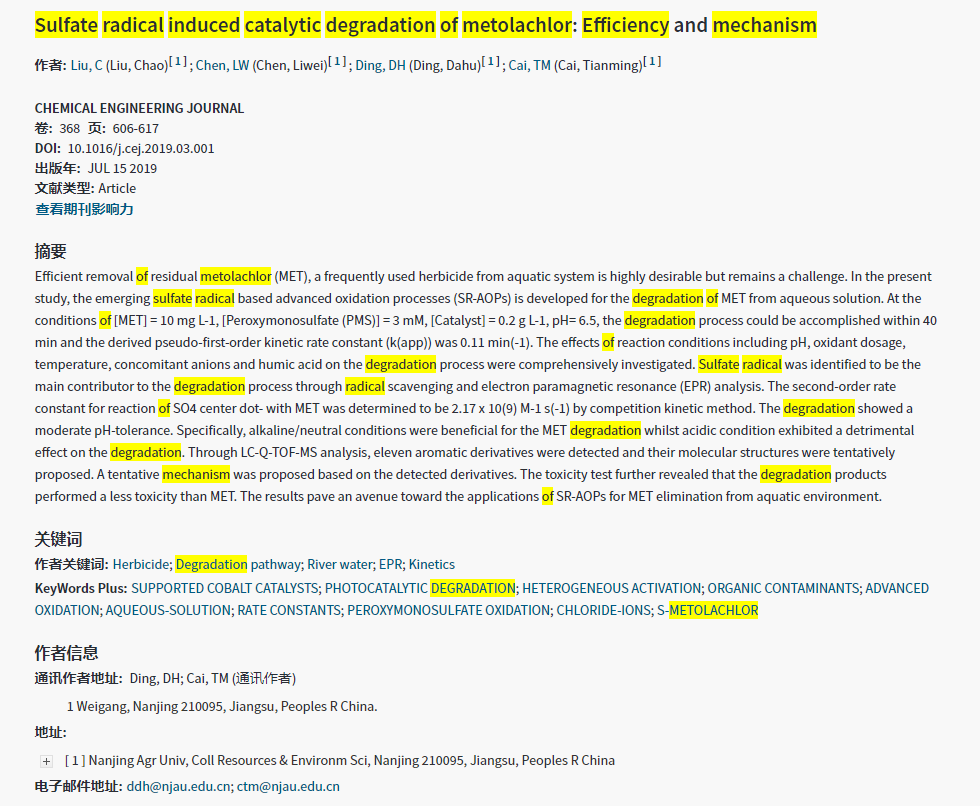Open PHOTOCATALYTIC DEGRADATION keyword link
Image resolution: width=980 pixels, height=806 pixels.
pyautogui.click(x=420, y=588)
